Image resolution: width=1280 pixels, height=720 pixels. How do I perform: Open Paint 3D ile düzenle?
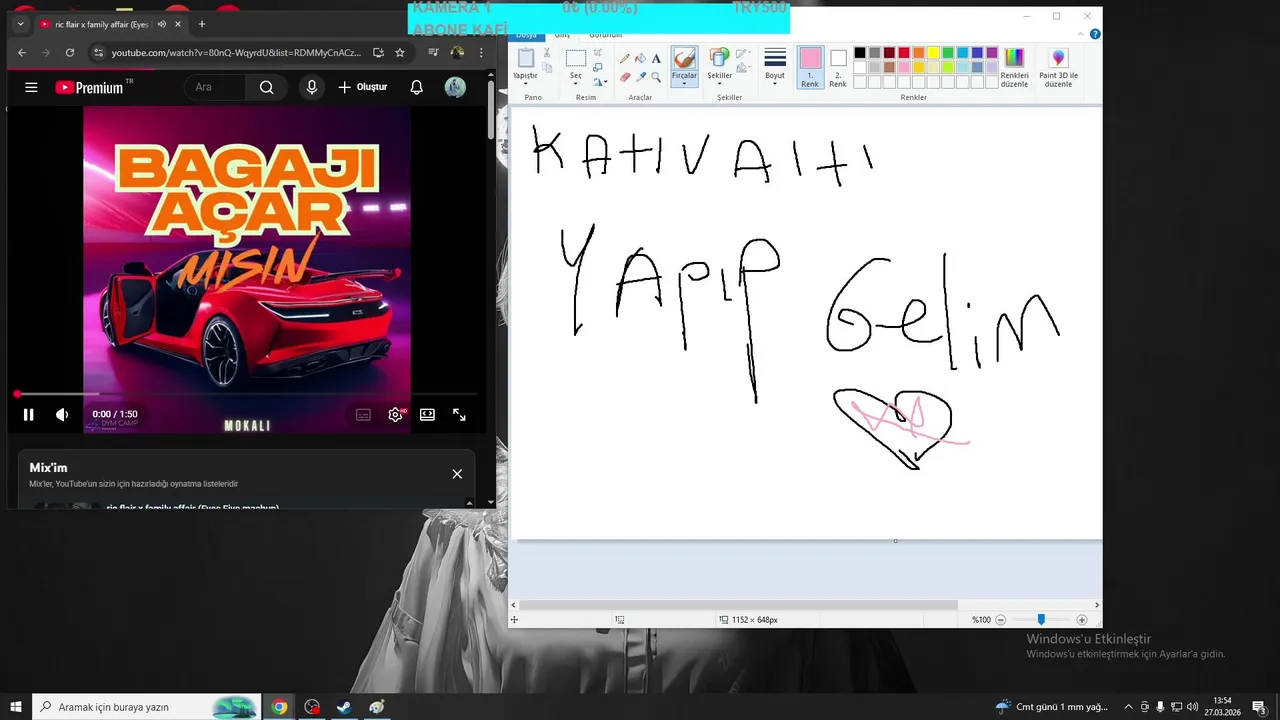click(1058, 67)
